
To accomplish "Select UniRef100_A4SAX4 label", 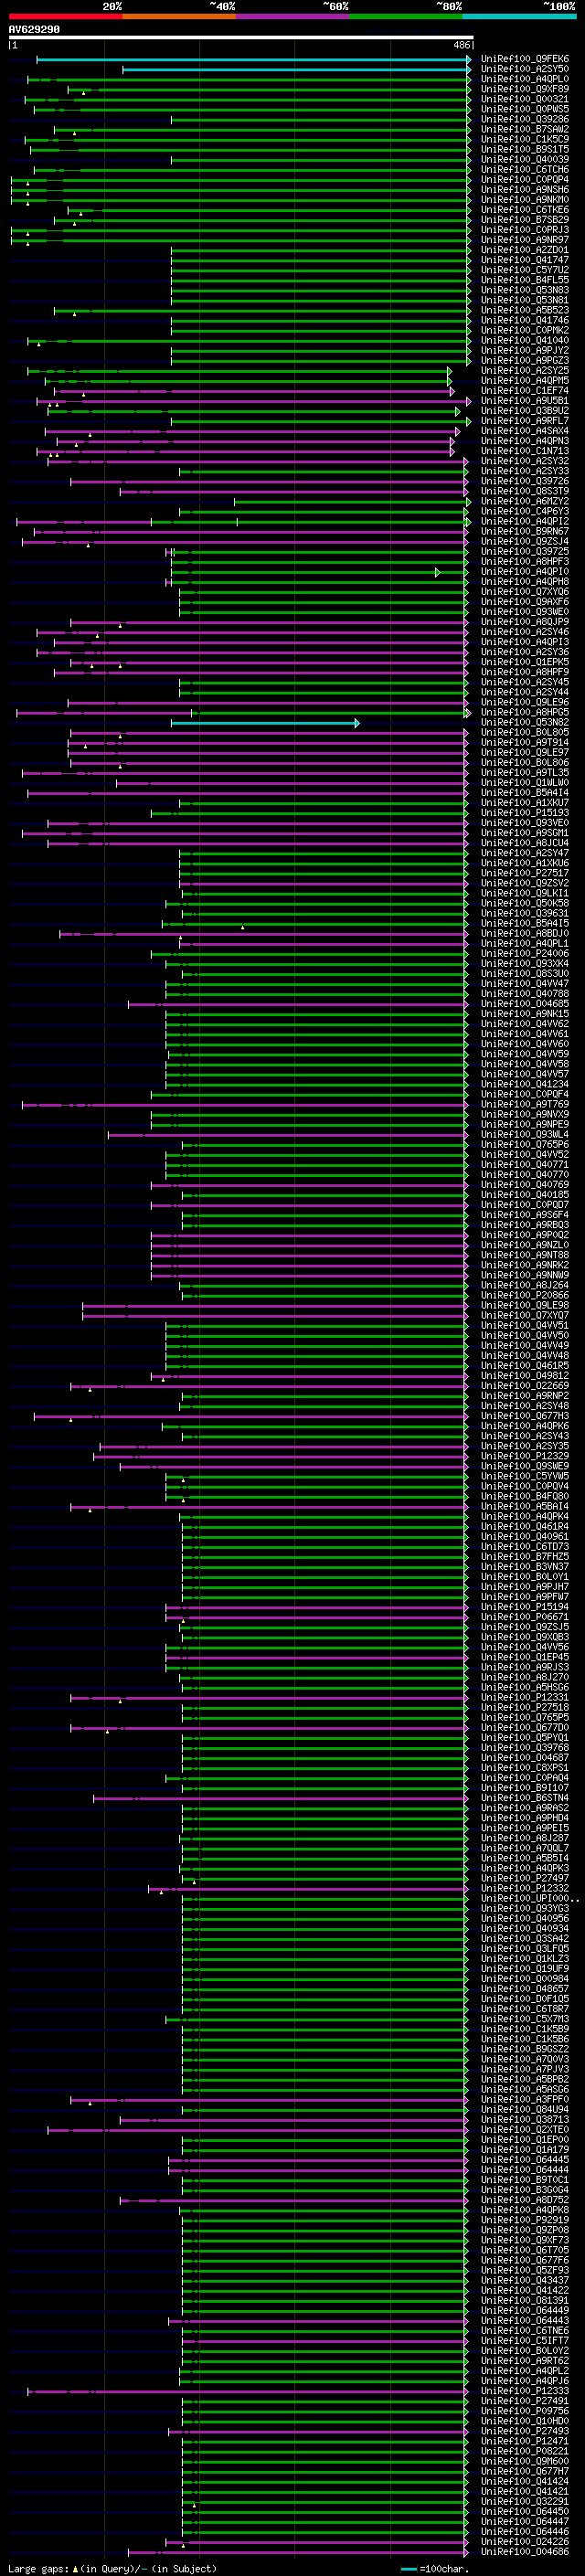I will 525,430.
